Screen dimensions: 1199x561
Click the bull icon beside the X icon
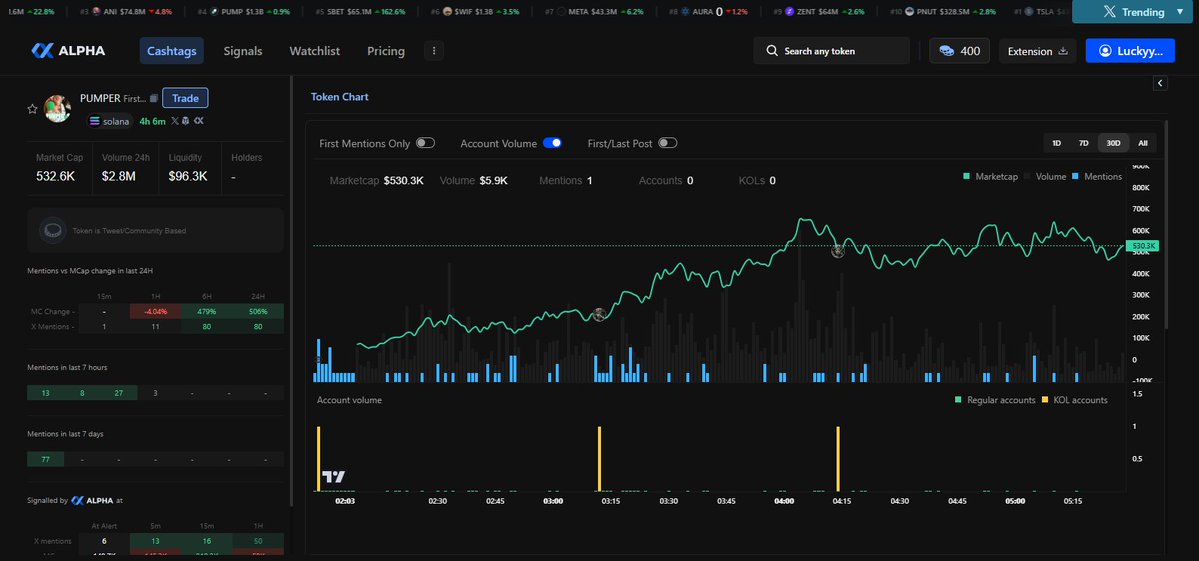pyautogui.click(x=186, y=121)
